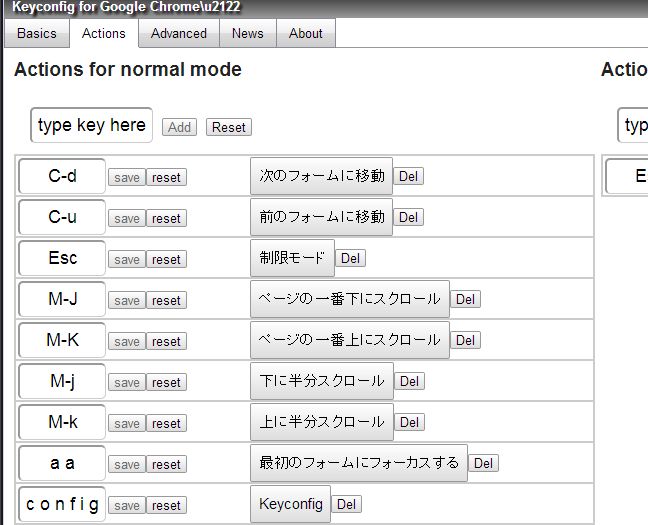Open action button 最初のフォームにフォーカスする

click(x=359, y=463)
